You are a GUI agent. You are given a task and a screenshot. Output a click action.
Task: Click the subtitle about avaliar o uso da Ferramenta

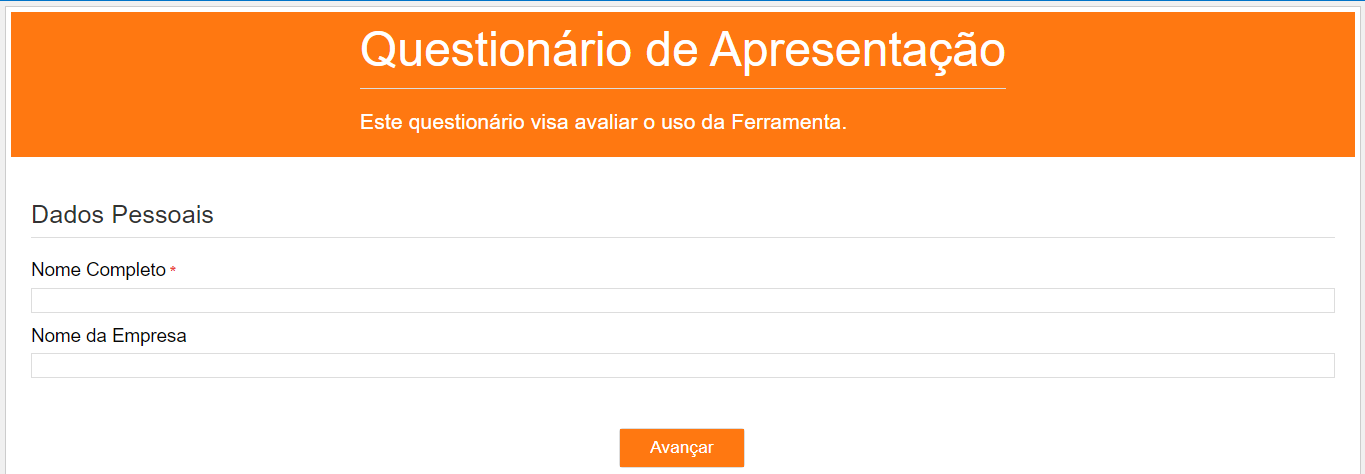coord(603,123)
